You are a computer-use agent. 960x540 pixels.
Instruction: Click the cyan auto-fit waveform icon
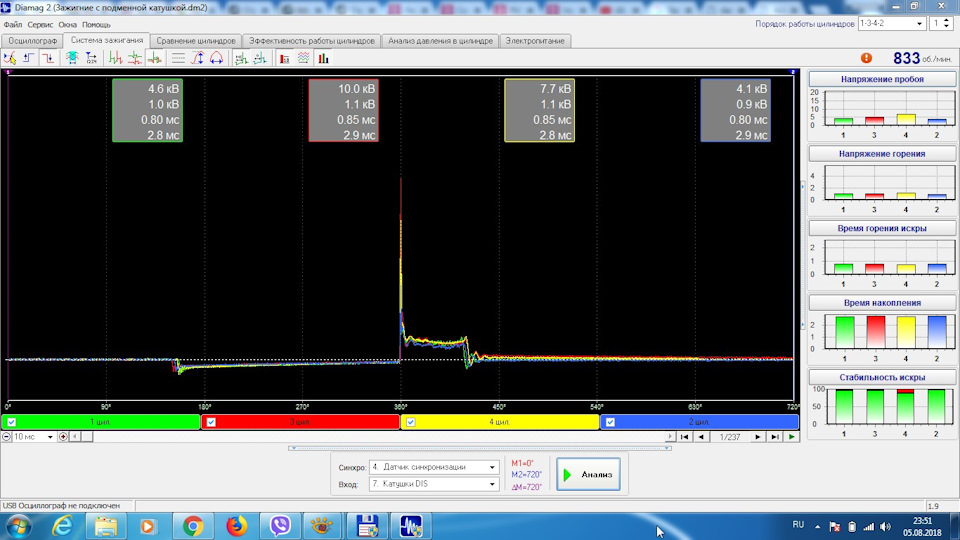tap(72, 58)
